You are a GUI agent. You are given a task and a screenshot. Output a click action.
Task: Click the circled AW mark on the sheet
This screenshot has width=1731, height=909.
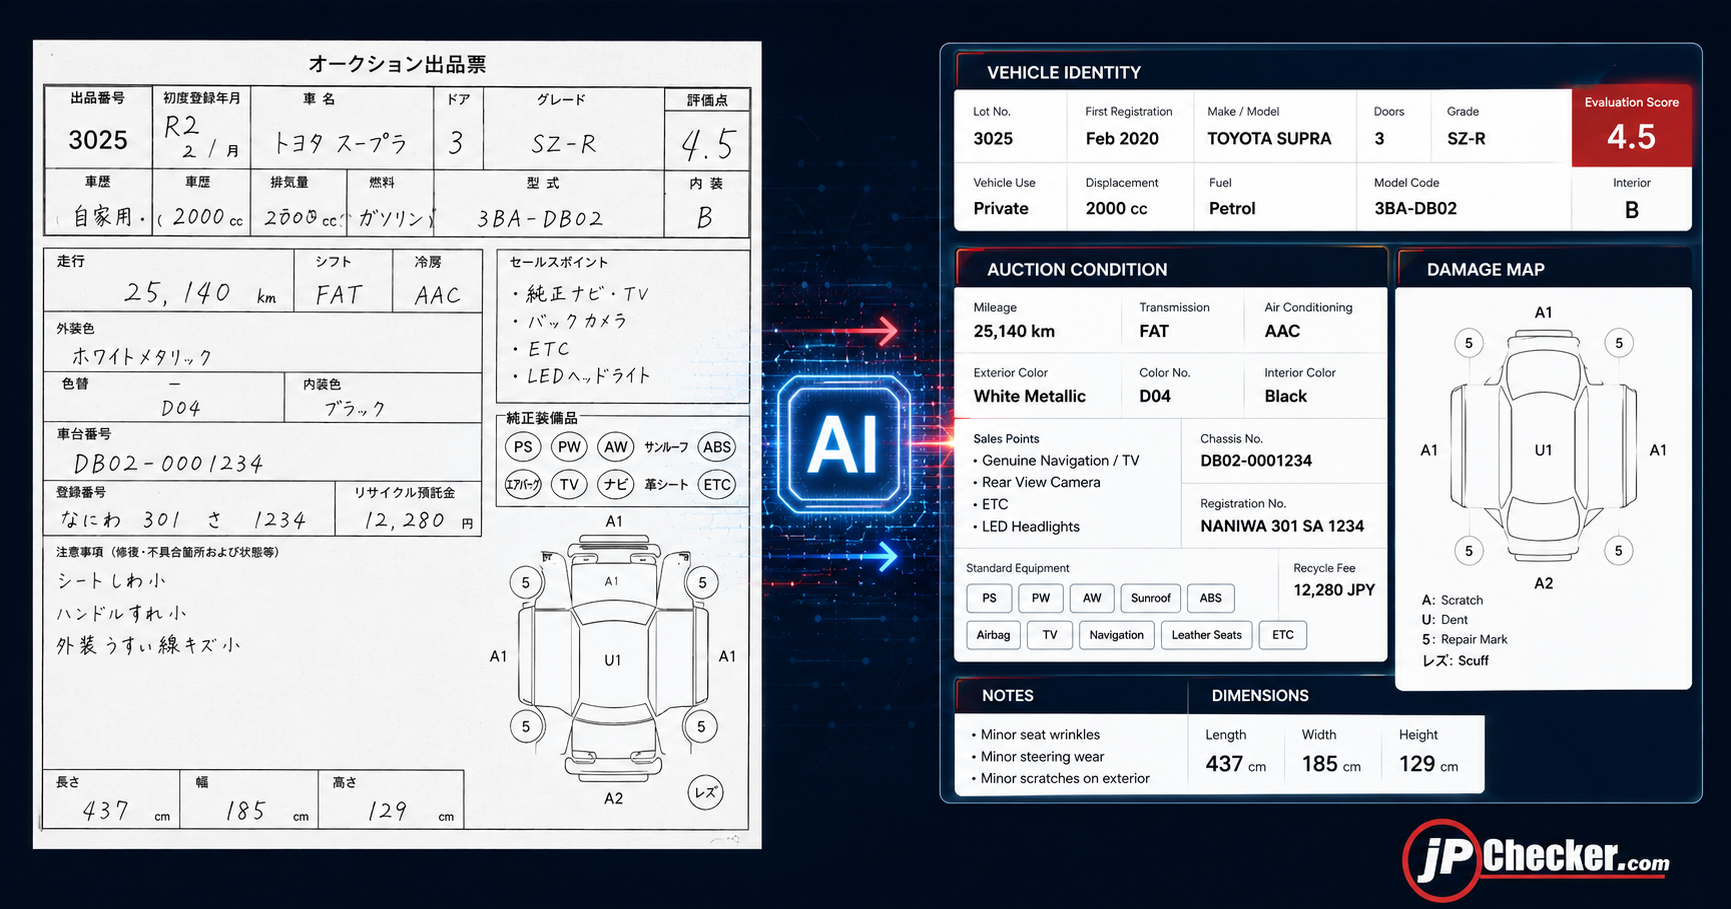pyautogui.click(x=616, y=447)
